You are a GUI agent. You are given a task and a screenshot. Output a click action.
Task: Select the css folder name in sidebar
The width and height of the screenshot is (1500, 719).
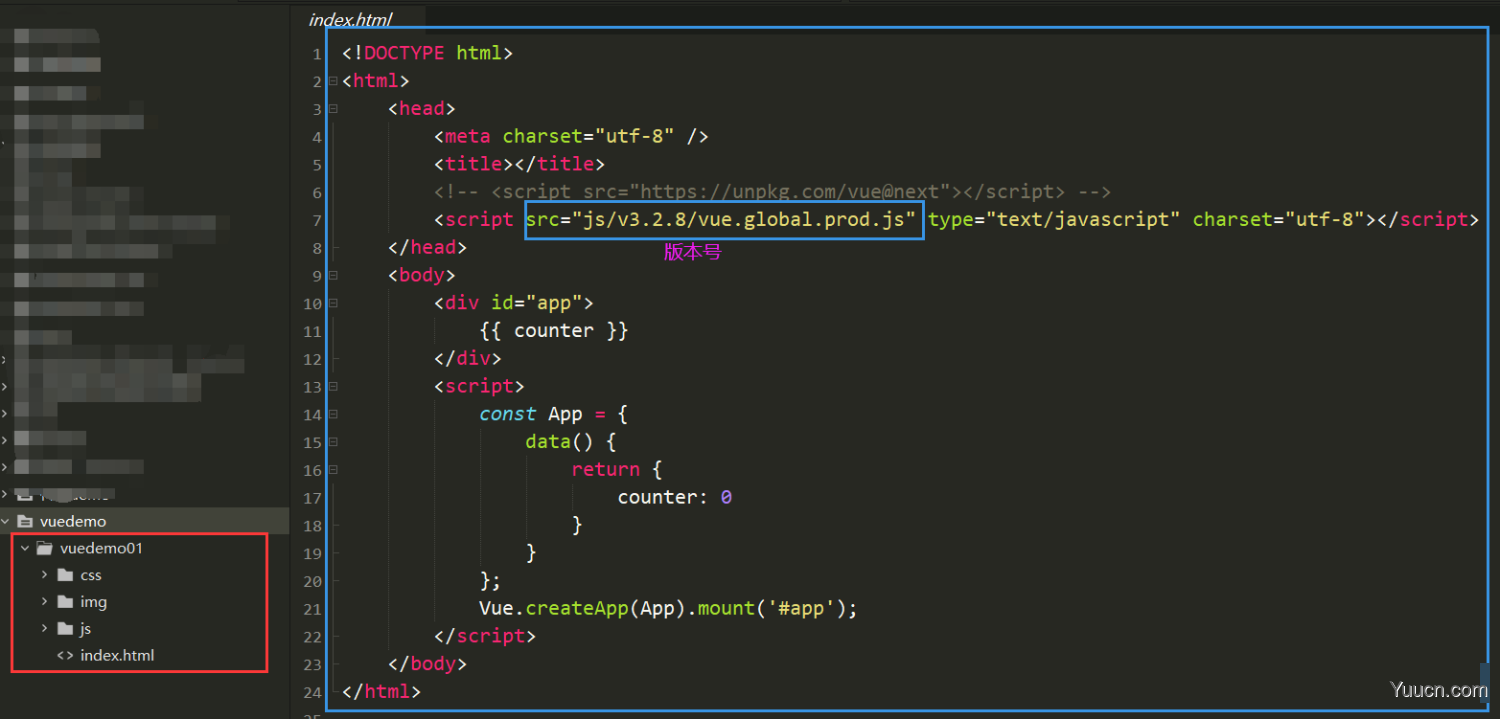[x=91, y=575]
